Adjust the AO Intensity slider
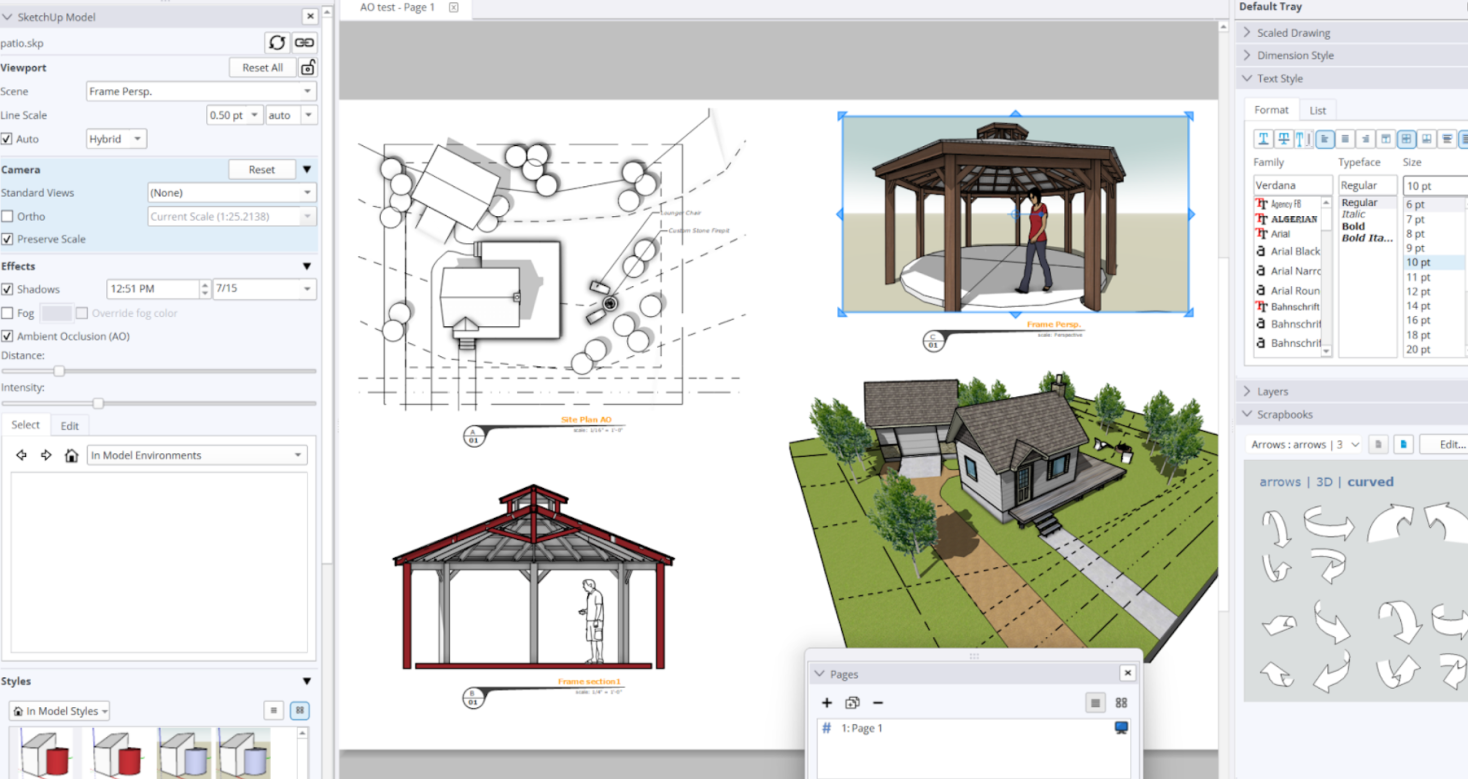This screenshot has height=779, width=1468. (98, 403)
